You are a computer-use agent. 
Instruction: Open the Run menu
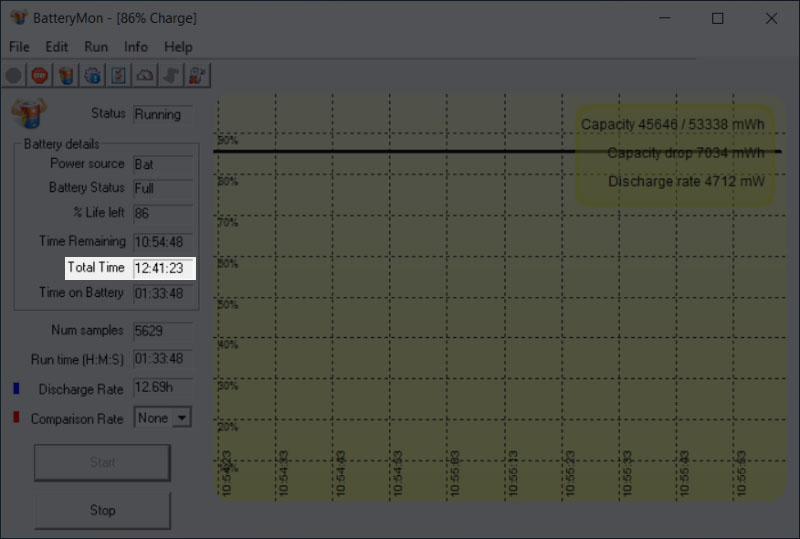pos(96,47)
